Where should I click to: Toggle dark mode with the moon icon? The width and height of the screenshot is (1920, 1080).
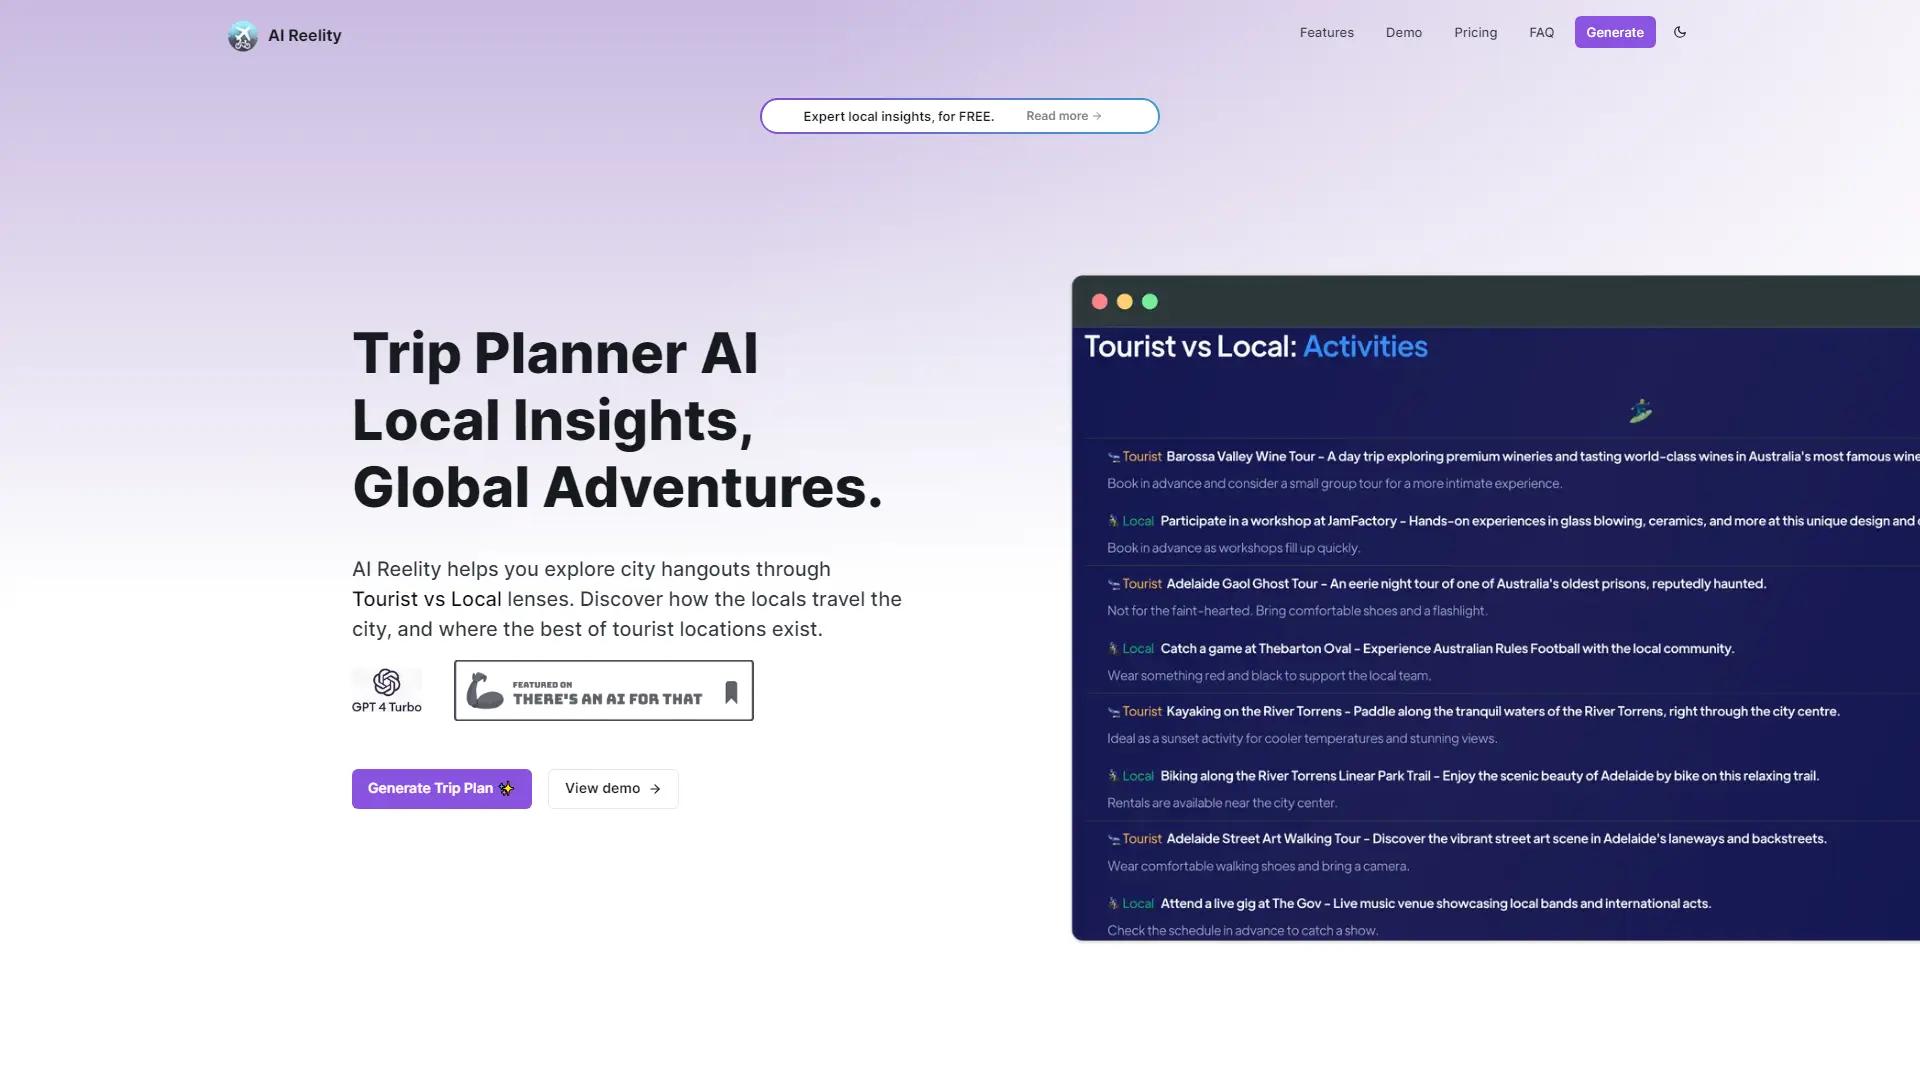click(x=1680, y=32)
